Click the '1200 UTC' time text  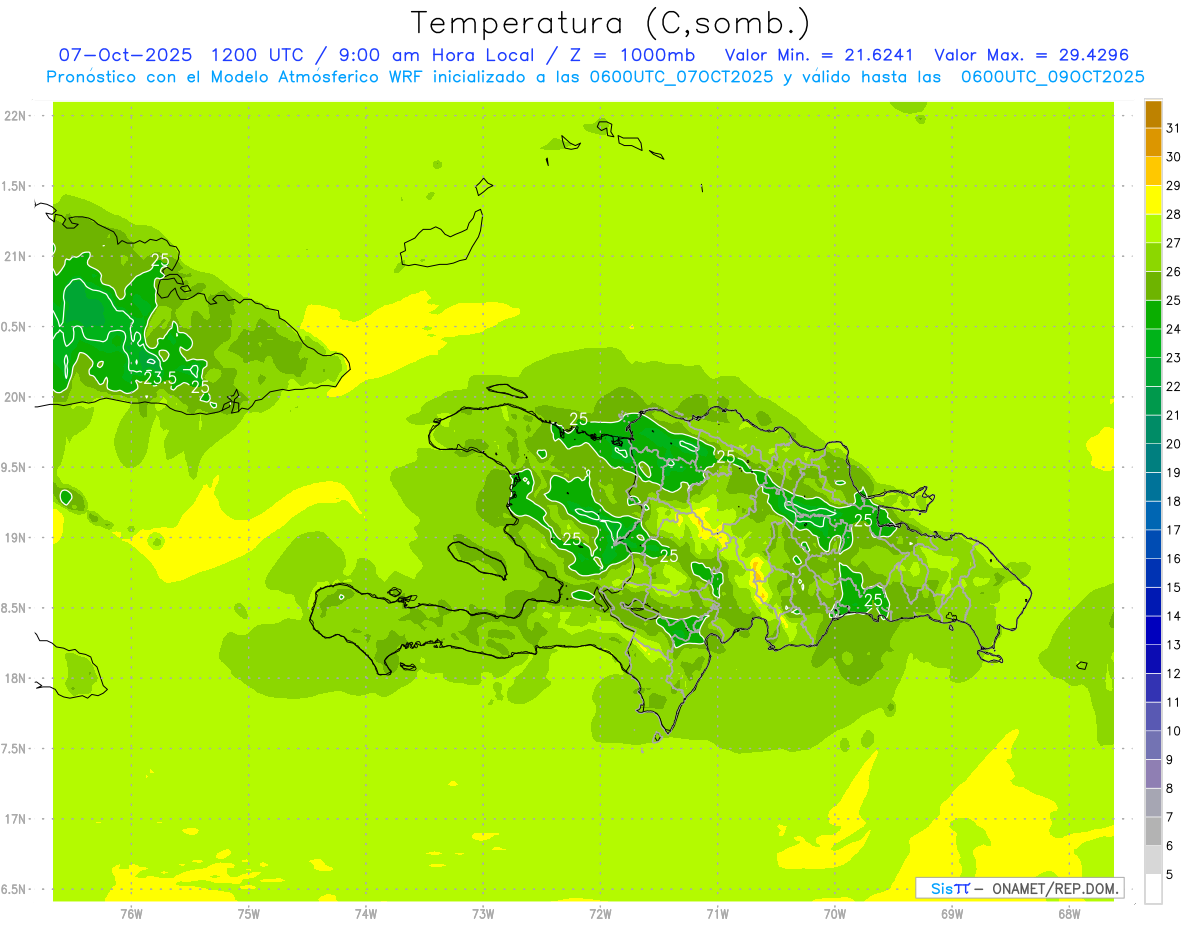[x=258, y=55]
